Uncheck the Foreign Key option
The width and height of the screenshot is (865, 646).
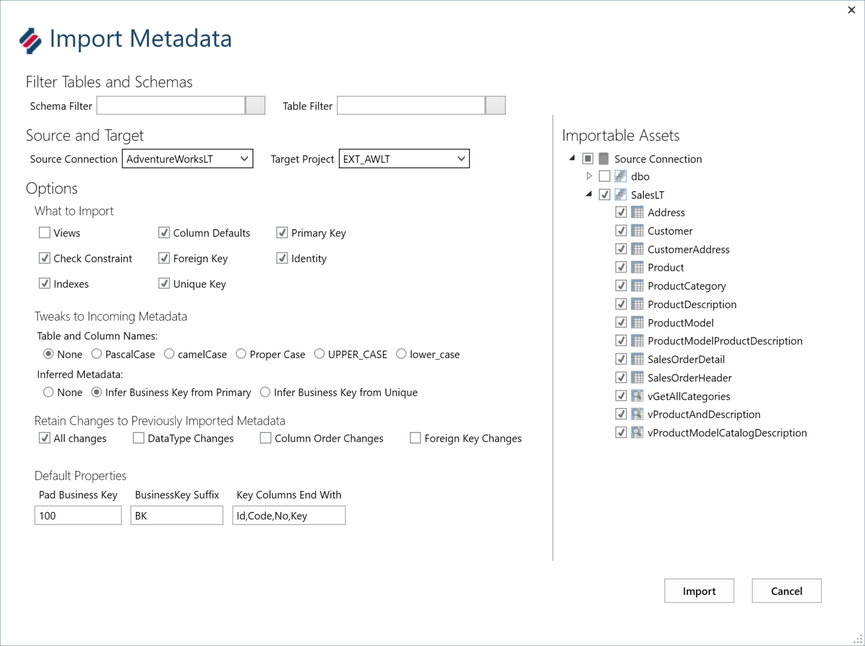(x=164, y=258)
